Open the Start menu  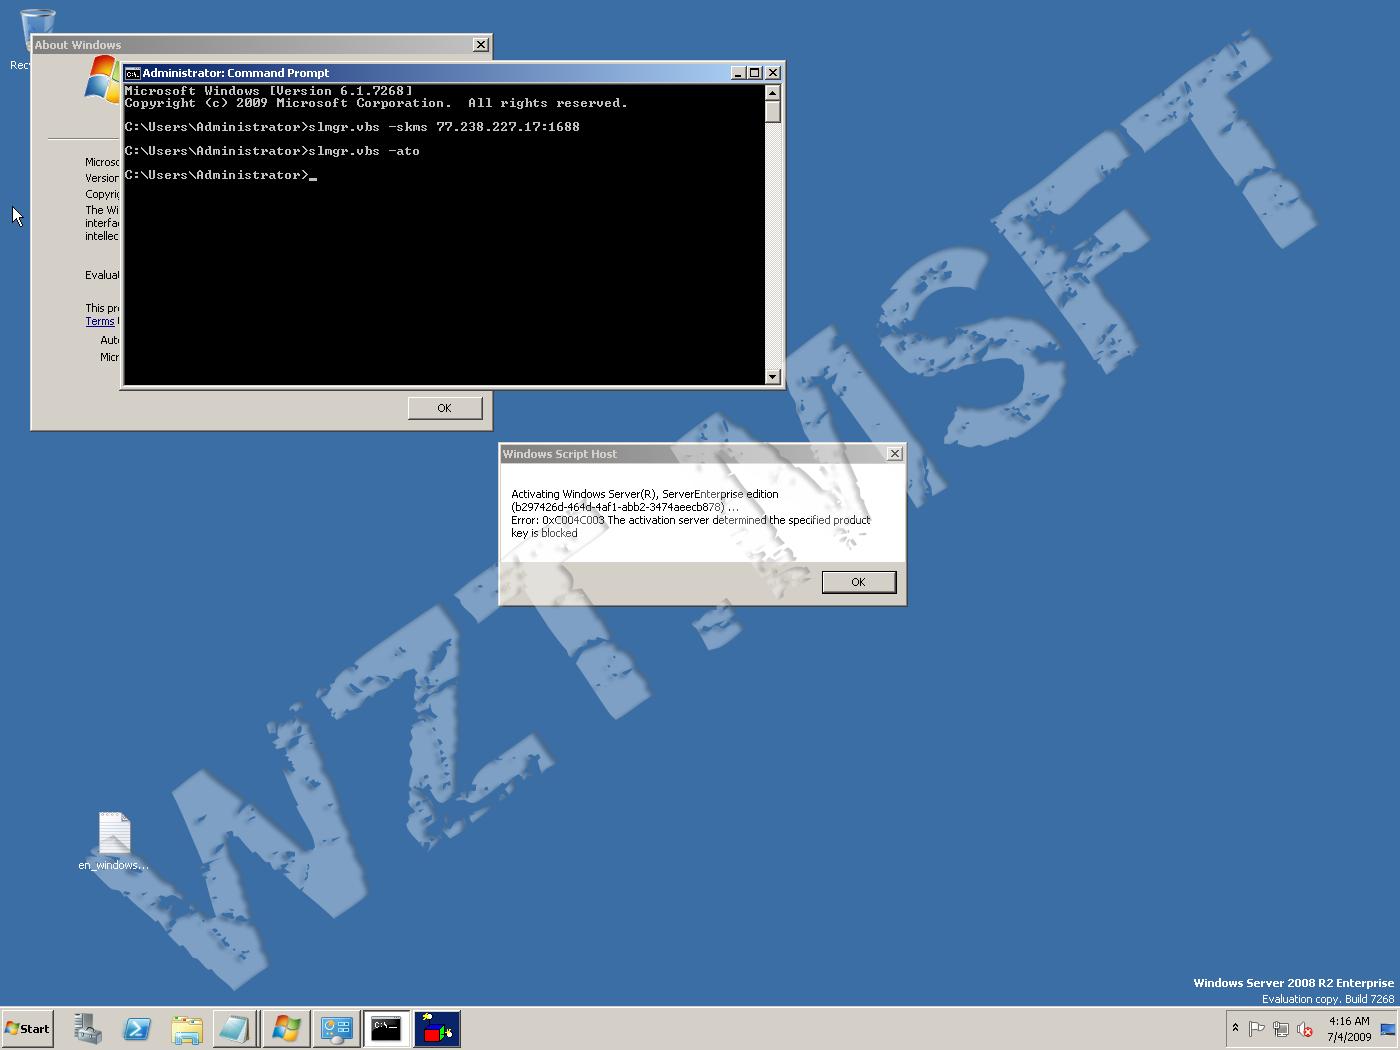click(x=28, y=1028)
